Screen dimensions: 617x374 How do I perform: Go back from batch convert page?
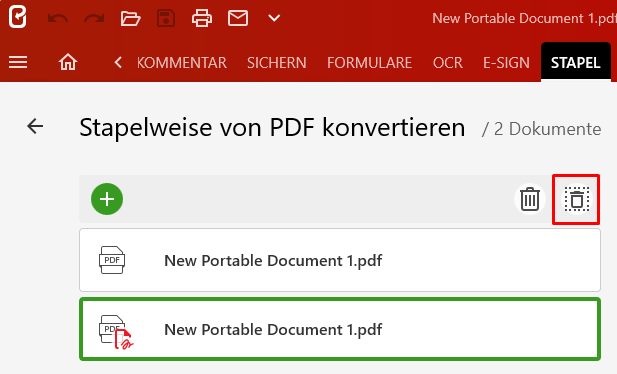[35, 126]
